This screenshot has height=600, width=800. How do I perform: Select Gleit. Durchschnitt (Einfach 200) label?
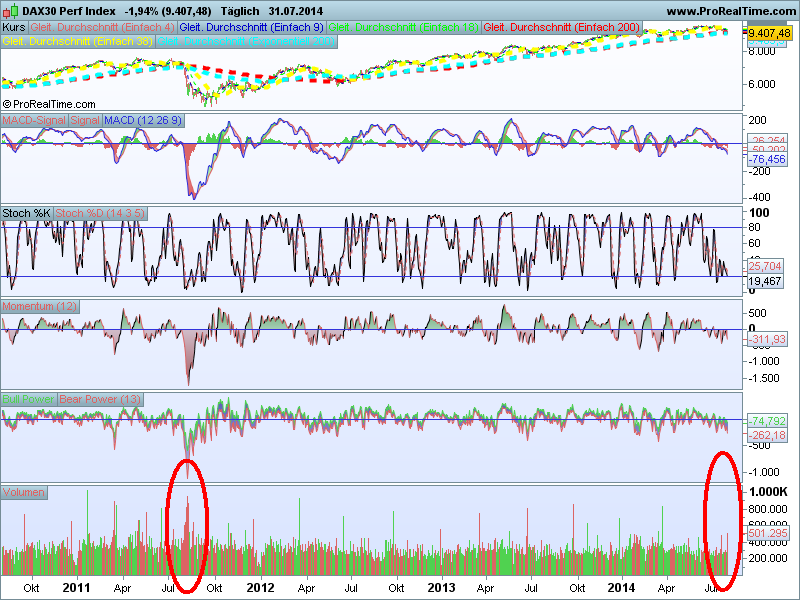[561, 27]
